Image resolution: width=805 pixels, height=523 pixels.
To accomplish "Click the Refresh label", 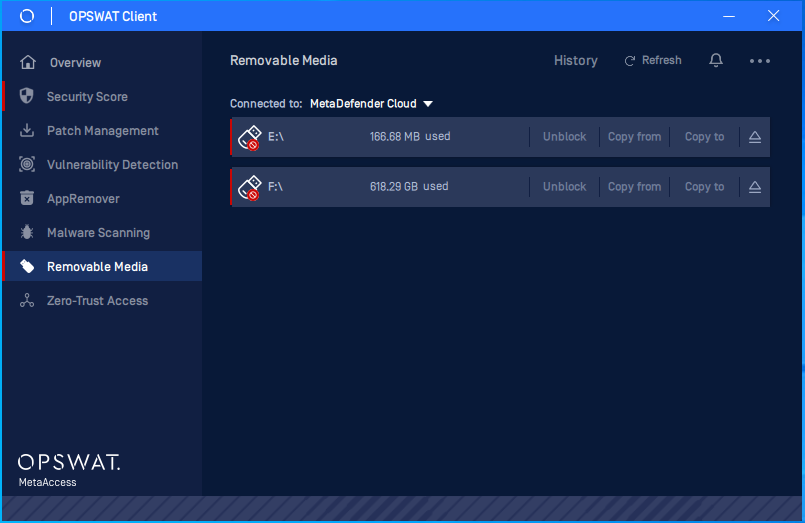I will pyautogui.click(x=661, y=60).
